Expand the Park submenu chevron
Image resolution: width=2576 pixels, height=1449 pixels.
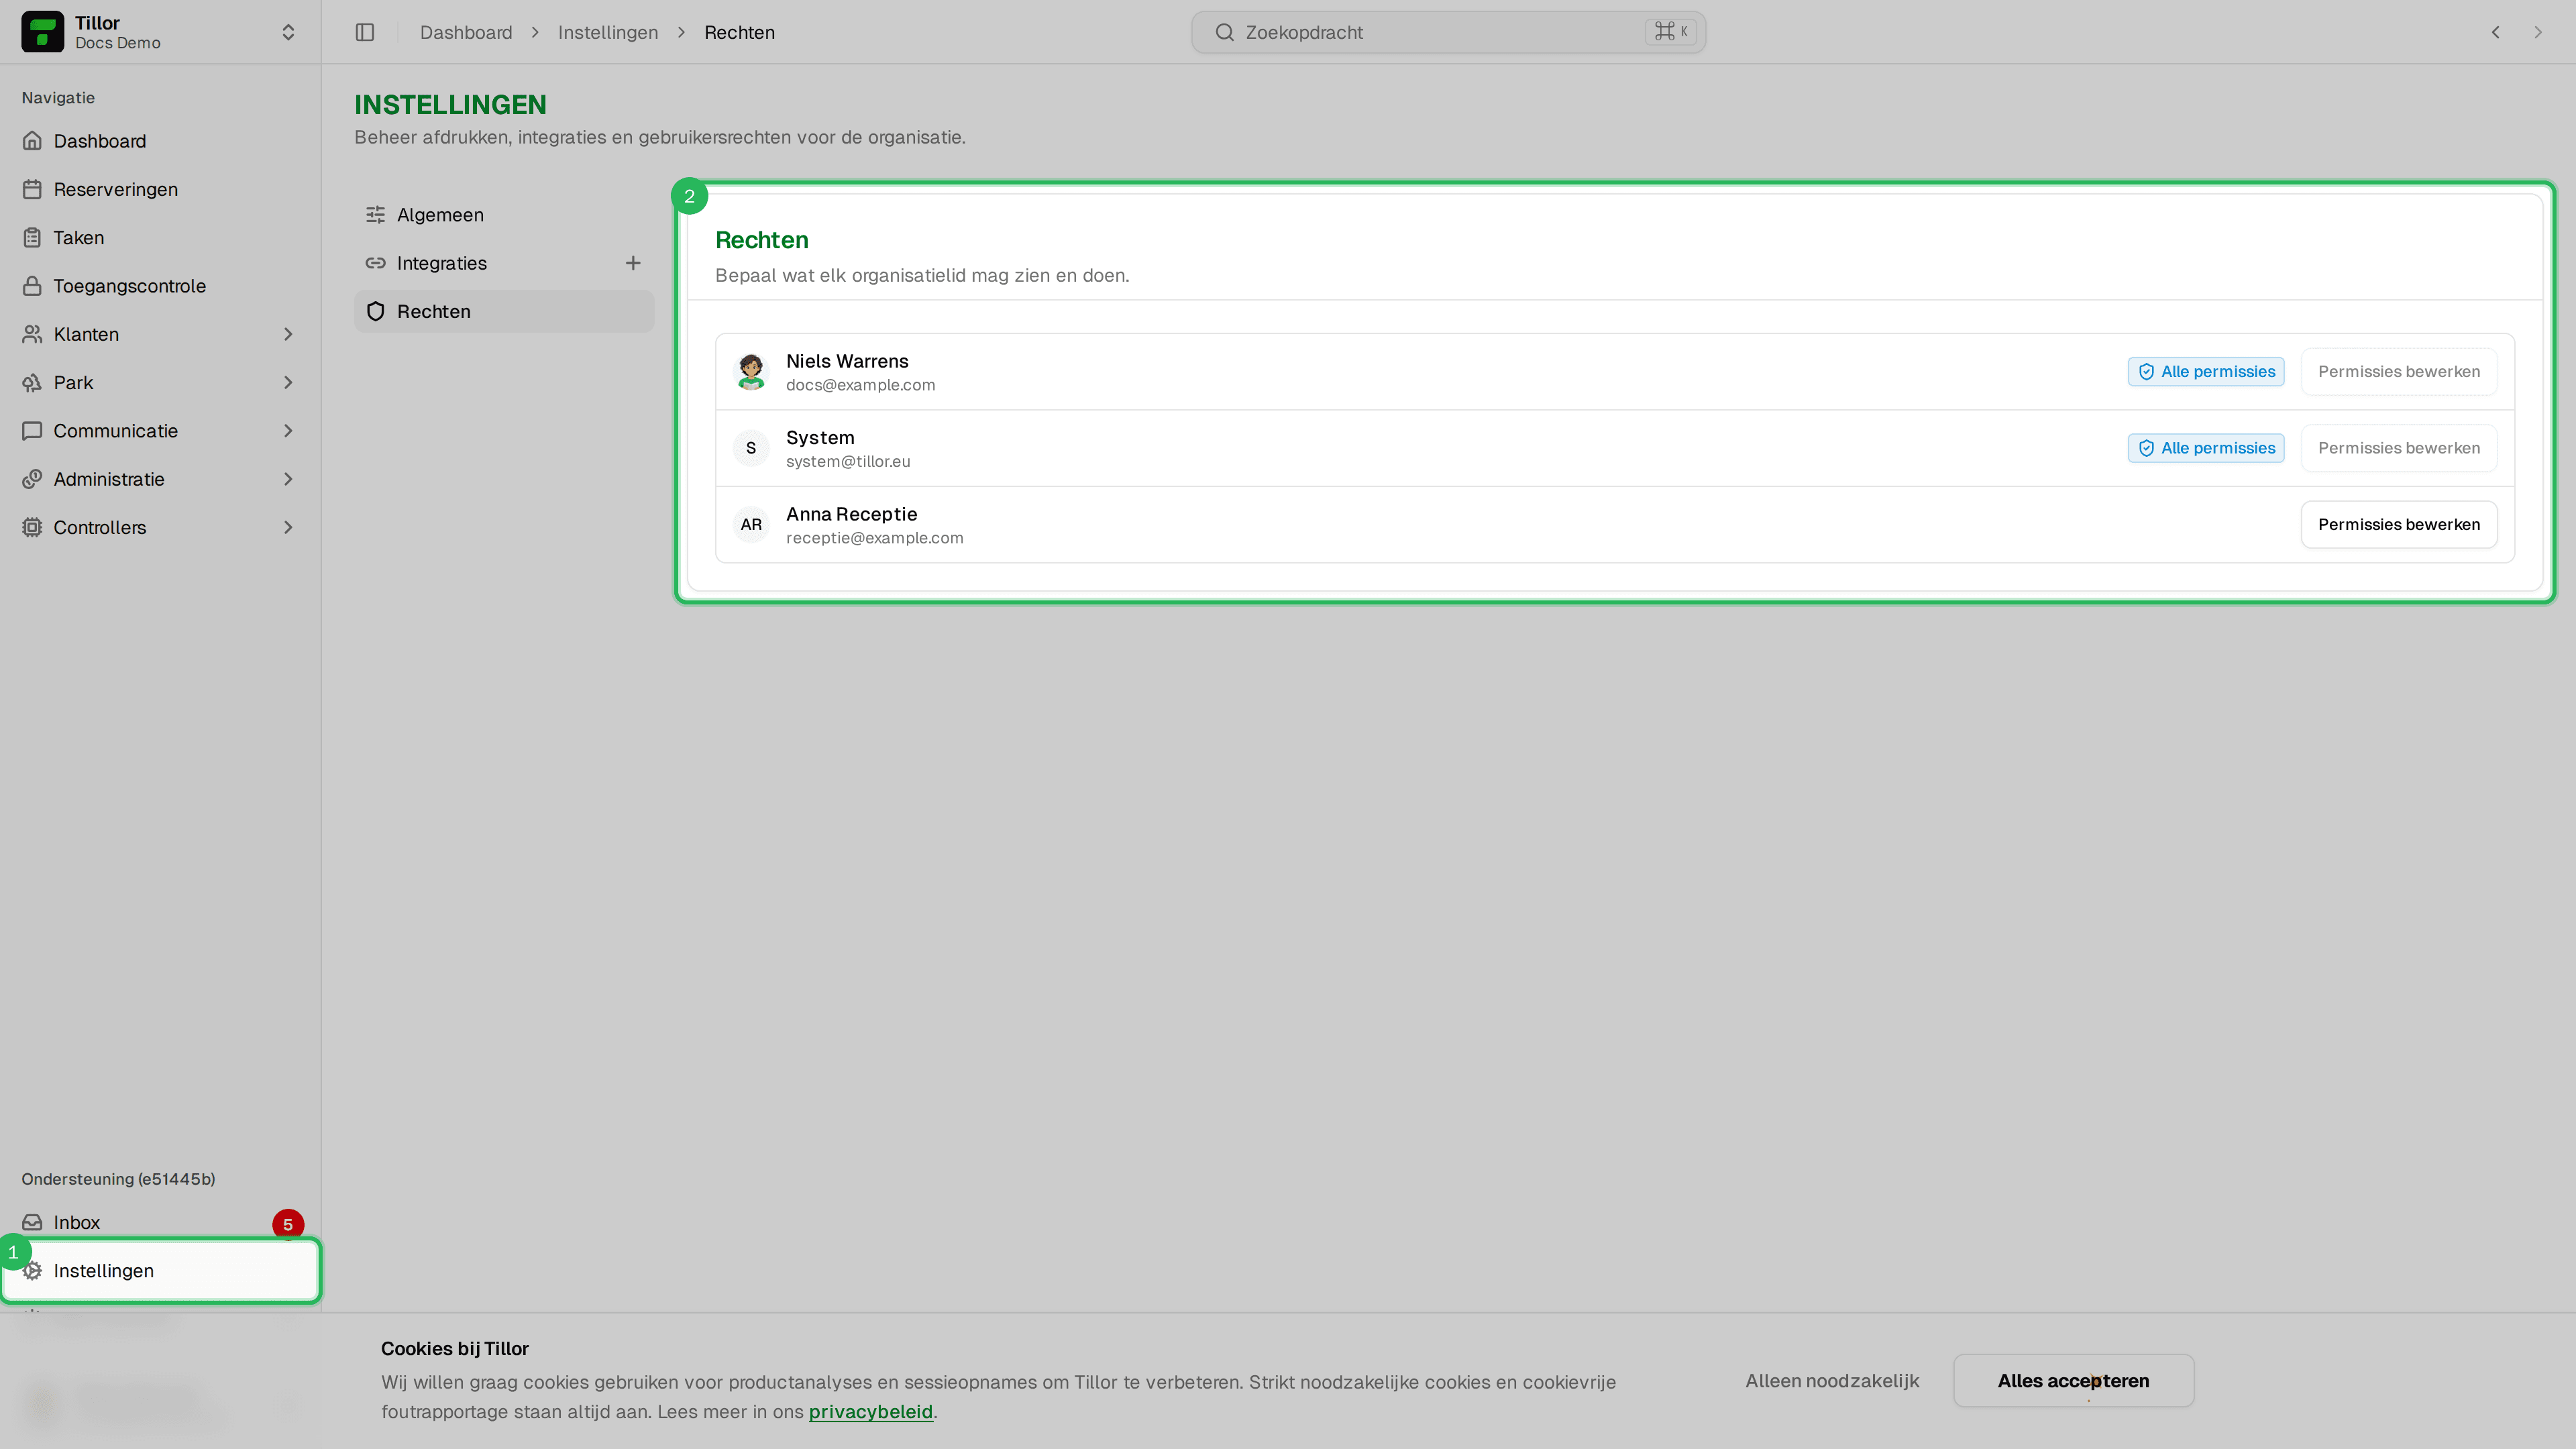point(288,382)
